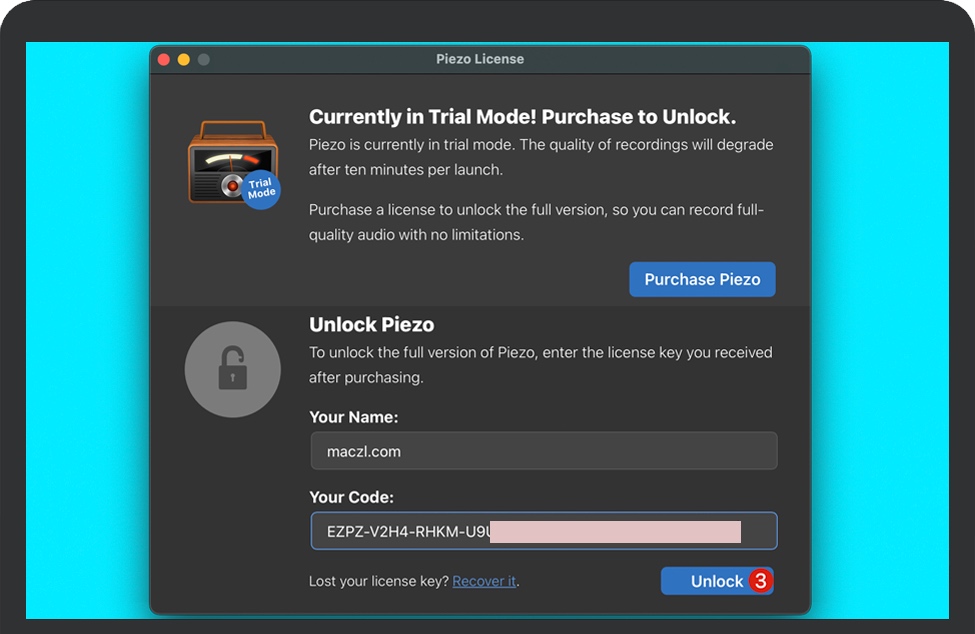The image size is (975, 634).
Task: Click the 'Your Name:' label
Action: (354, 417)
